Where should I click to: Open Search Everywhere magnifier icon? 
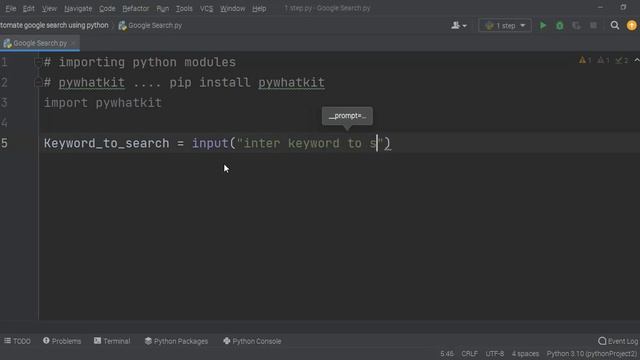[x=615, y=25]
